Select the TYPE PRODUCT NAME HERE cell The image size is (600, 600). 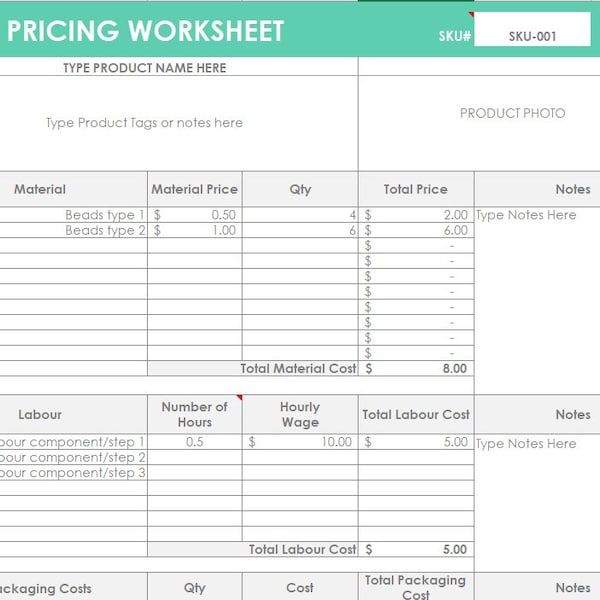point(179,67)
